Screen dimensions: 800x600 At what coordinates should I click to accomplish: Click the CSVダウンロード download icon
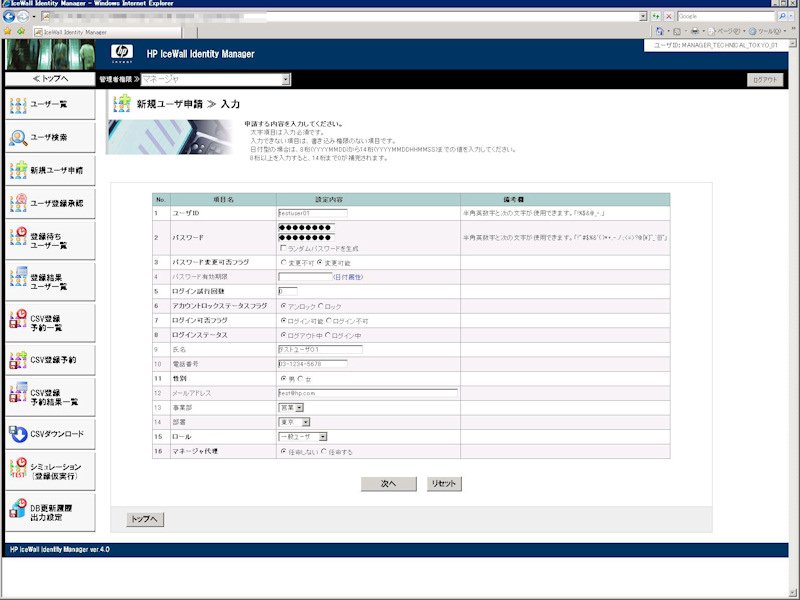coord(18,434)
